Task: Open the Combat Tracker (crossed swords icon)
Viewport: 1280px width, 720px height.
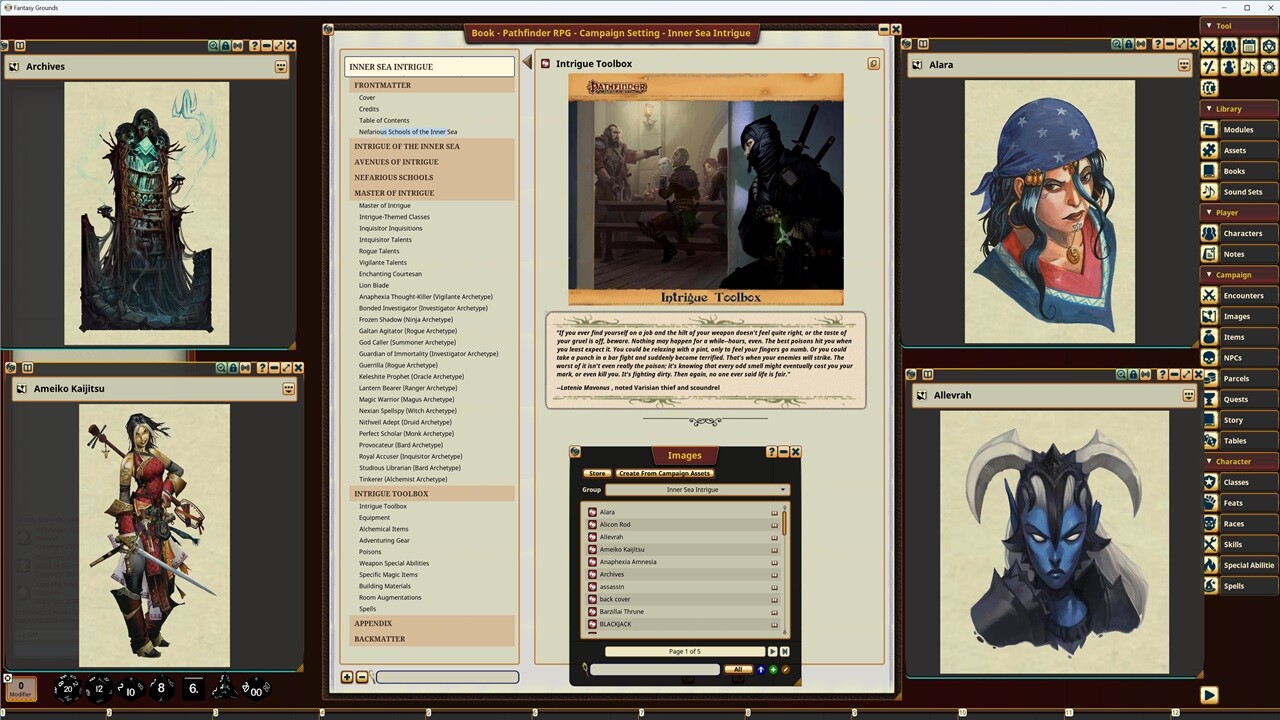Action: click(x=1209, y=47)
